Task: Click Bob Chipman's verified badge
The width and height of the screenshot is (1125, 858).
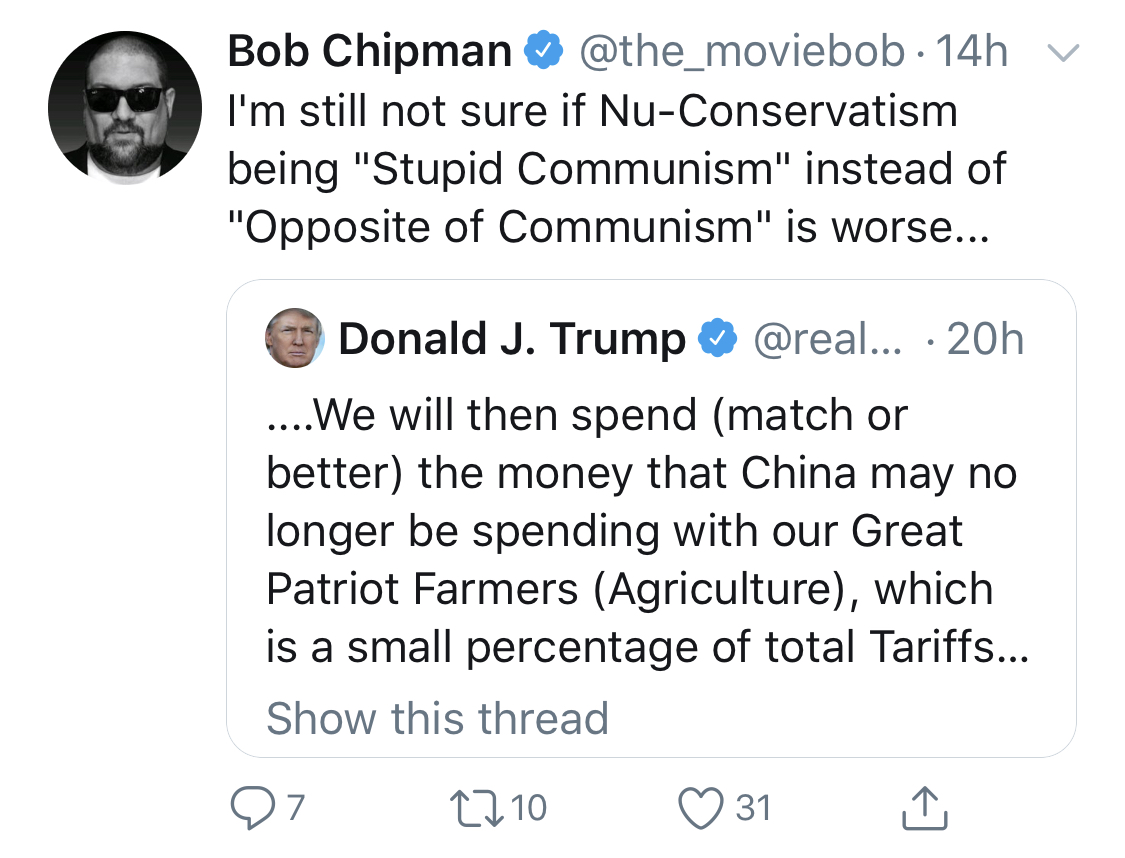Action: coord(544,50)
